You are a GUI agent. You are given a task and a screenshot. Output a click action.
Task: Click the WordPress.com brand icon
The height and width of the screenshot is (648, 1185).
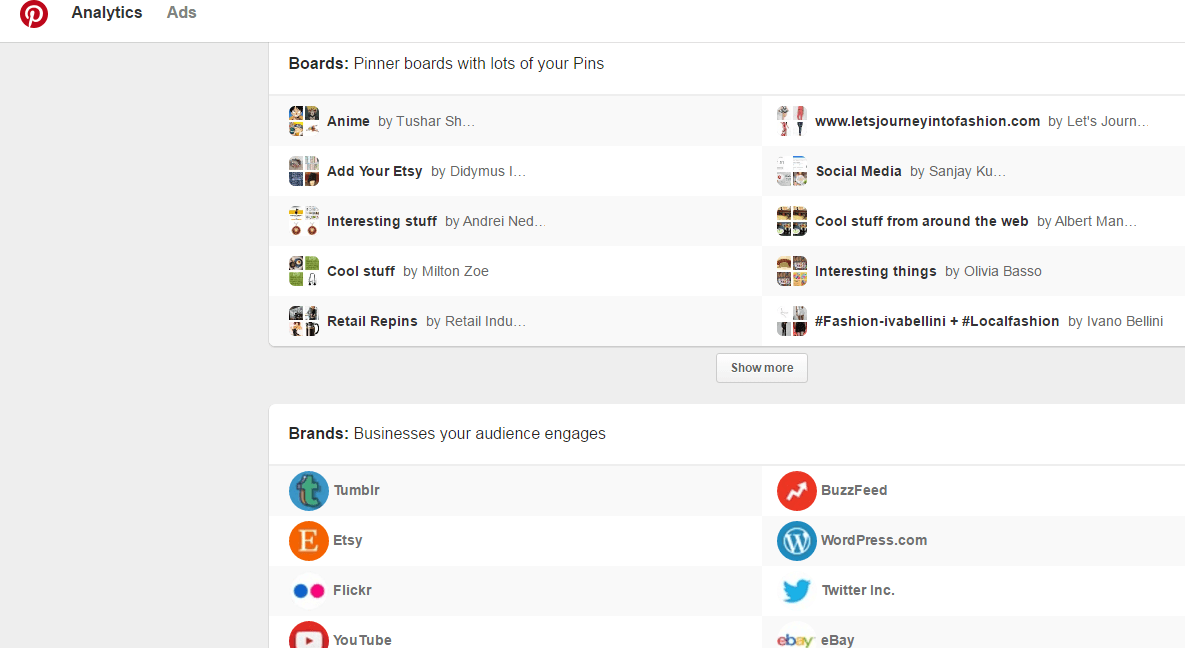click(x=797, y=541)
